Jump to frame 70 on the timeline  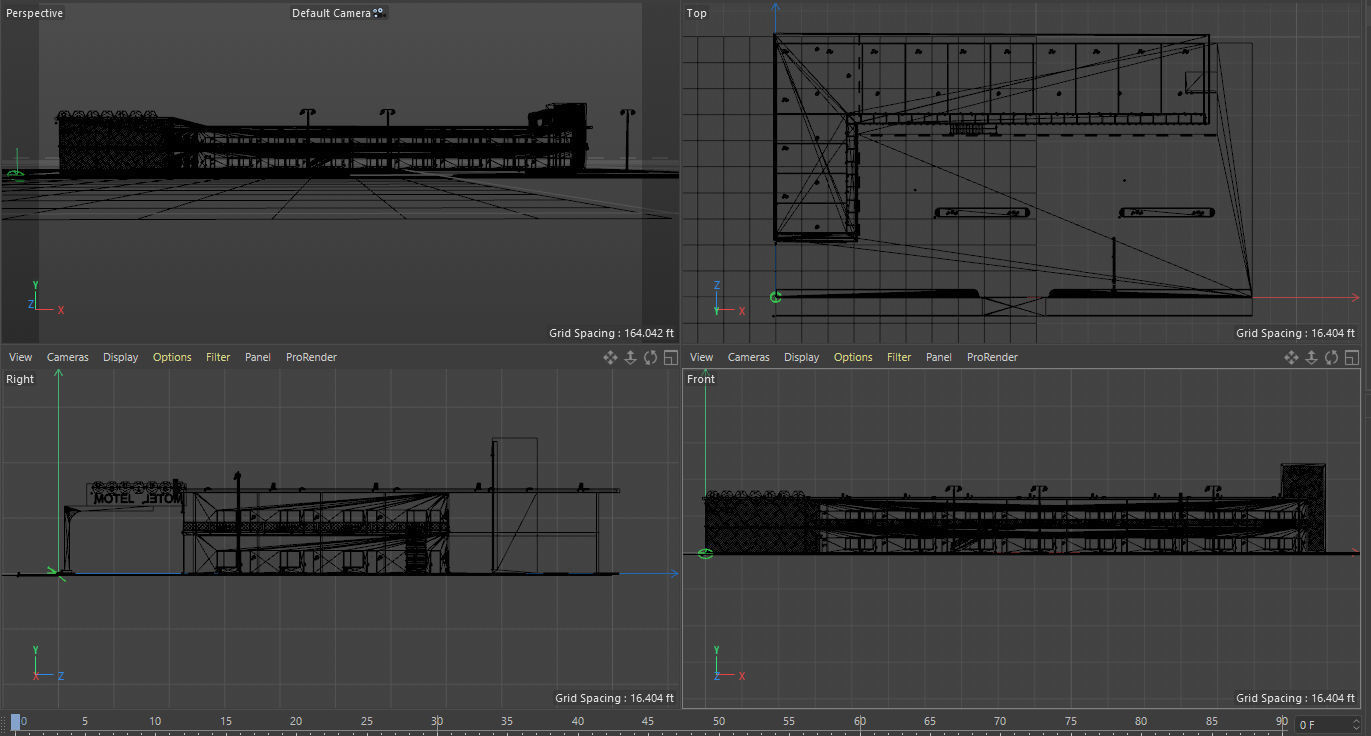click(1000, 722)
